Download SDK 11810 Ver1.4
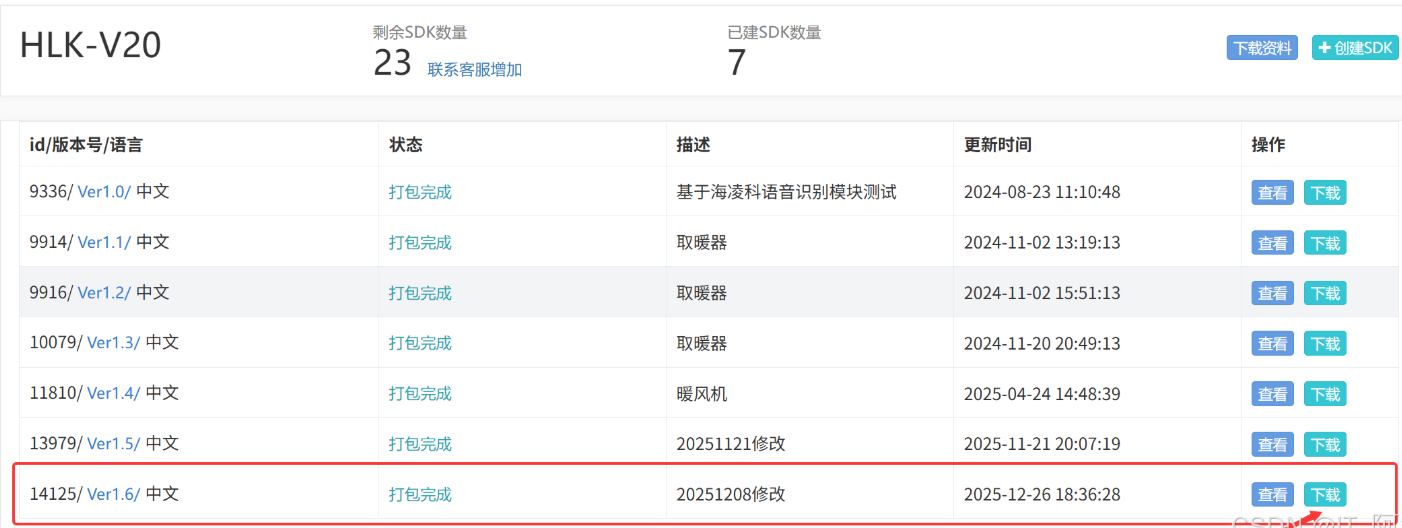Screen dimensions: 1402x528 (1325, 394)
